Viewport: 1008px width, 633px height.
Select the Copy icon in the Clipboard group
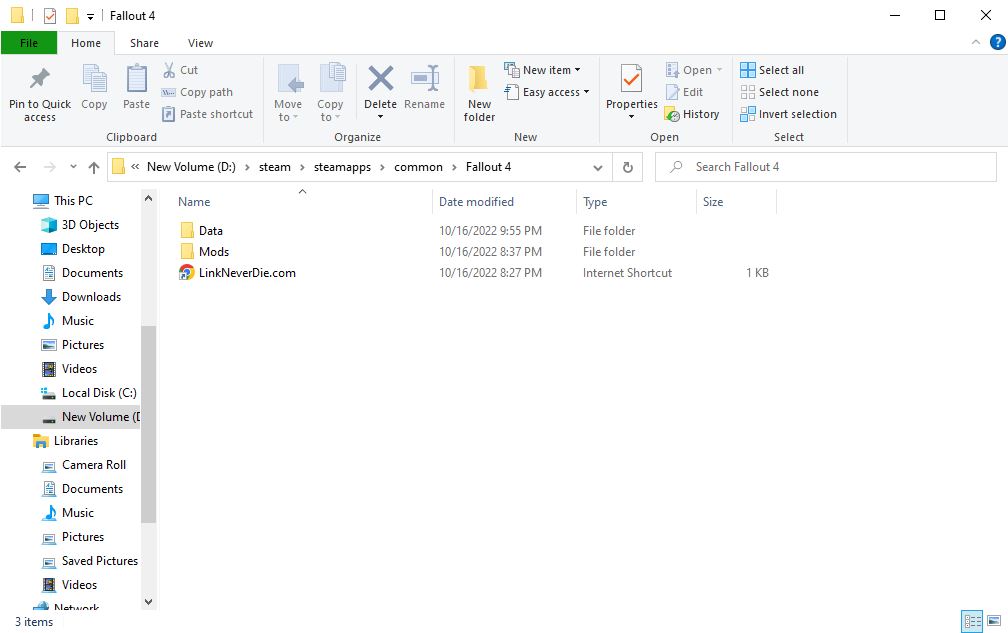click(94, 90)
